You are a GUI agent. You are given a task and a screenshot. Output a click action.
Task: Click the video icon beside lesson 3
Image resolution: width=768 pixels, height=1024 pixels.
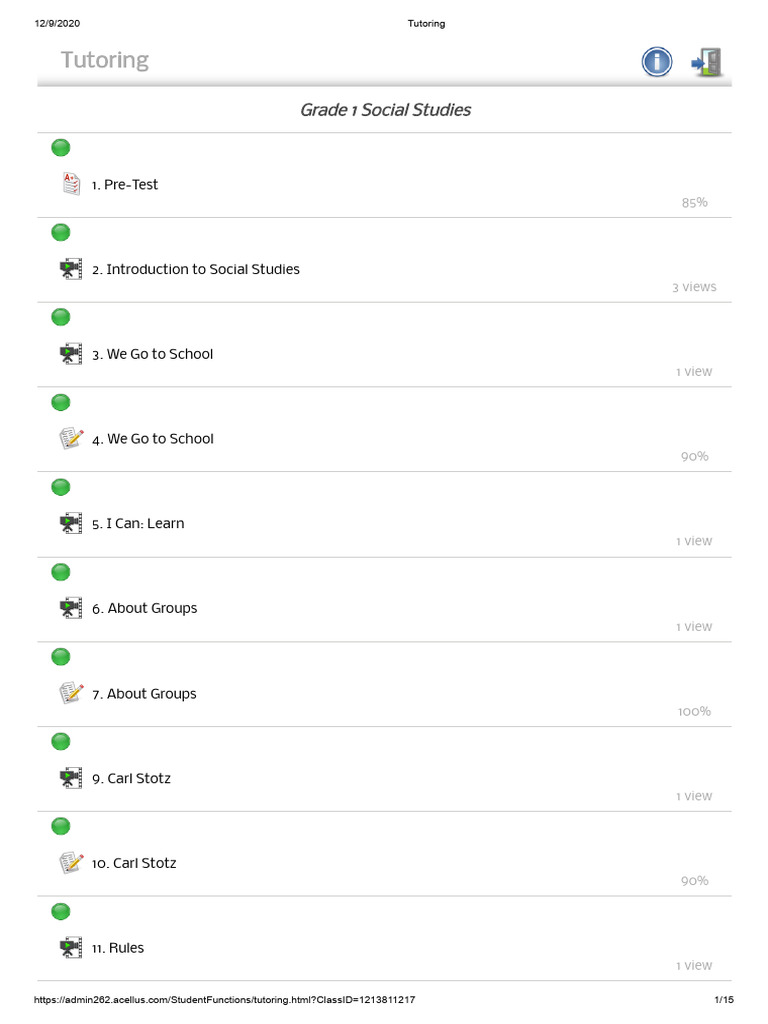point(70,353)
